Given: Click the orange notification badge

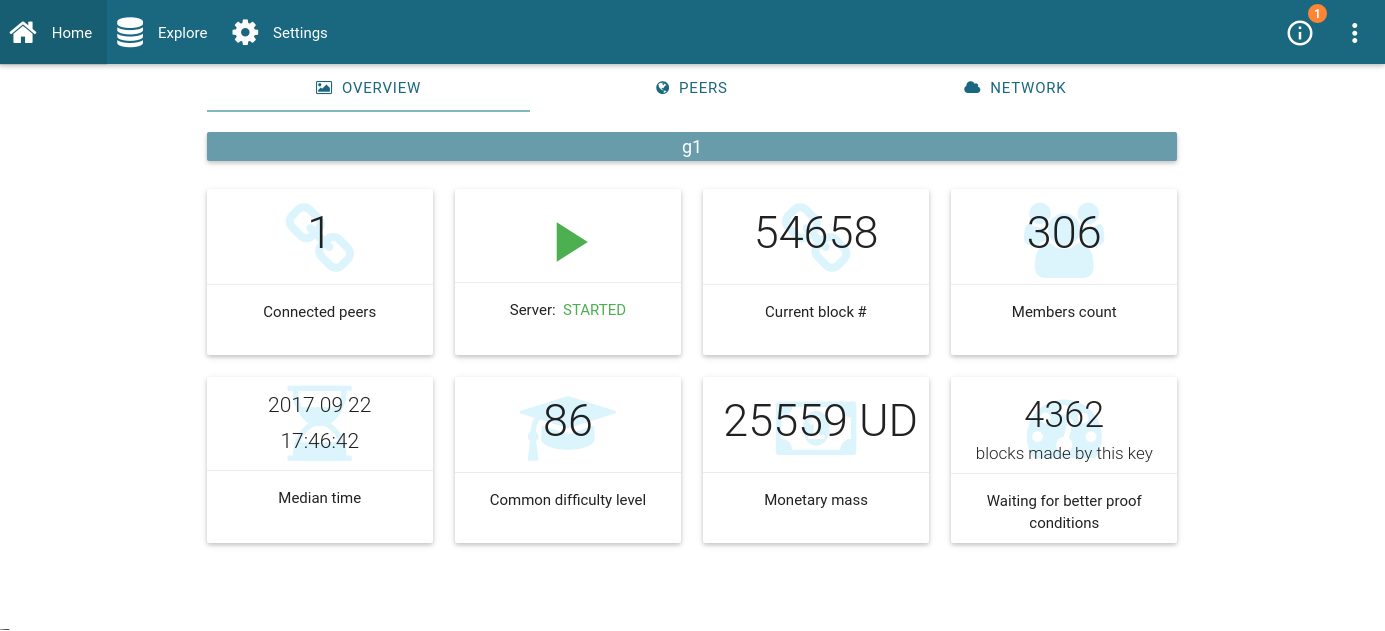Looking at the screenshot, I should [1317, 14].
